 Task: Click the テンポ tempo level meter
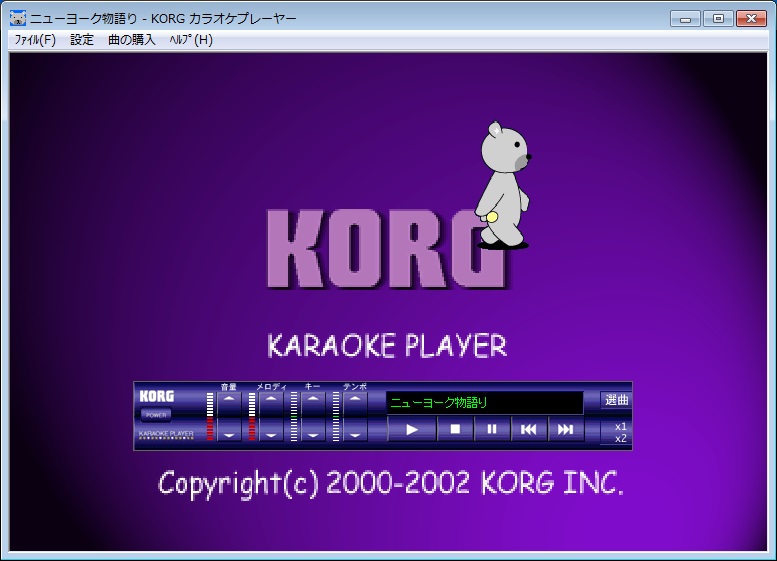[336, 416]
